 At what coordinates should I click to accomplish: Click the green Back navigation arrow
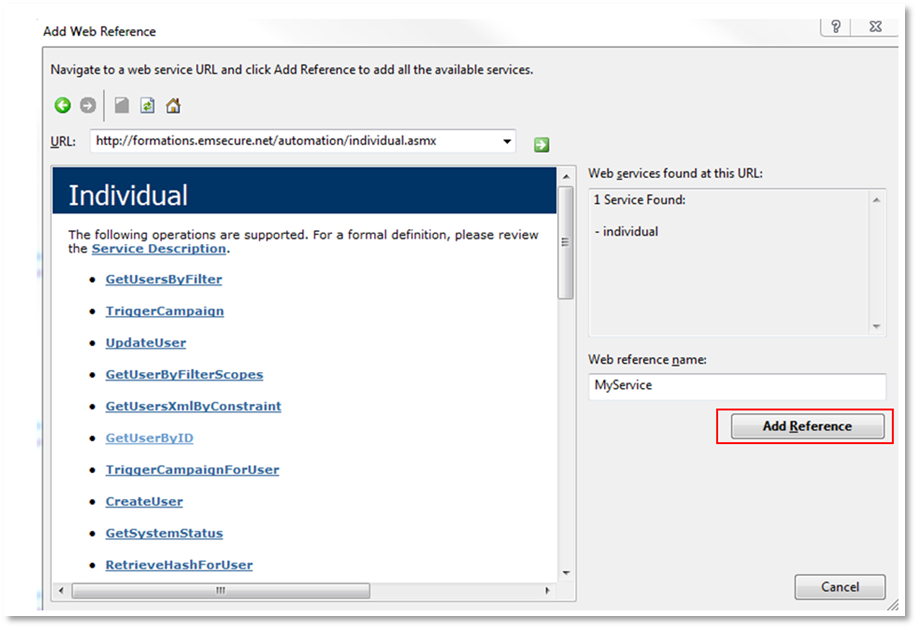tap(63, 105)
